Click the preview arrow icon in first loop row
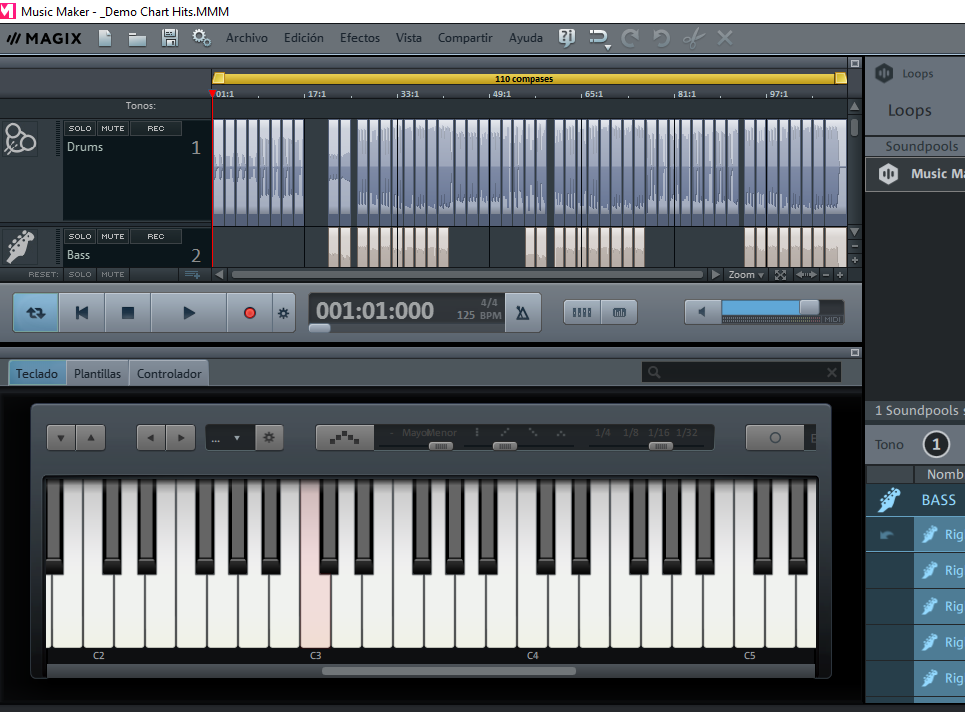Image resolution: width=965 pixels, height=712 pixels. [x=886, y=535]
